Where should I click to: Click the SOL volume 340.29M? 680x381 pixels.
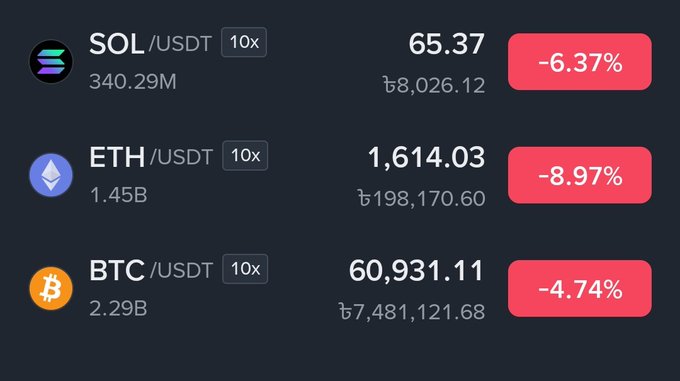pyautogui.click(x=133, y=82)
